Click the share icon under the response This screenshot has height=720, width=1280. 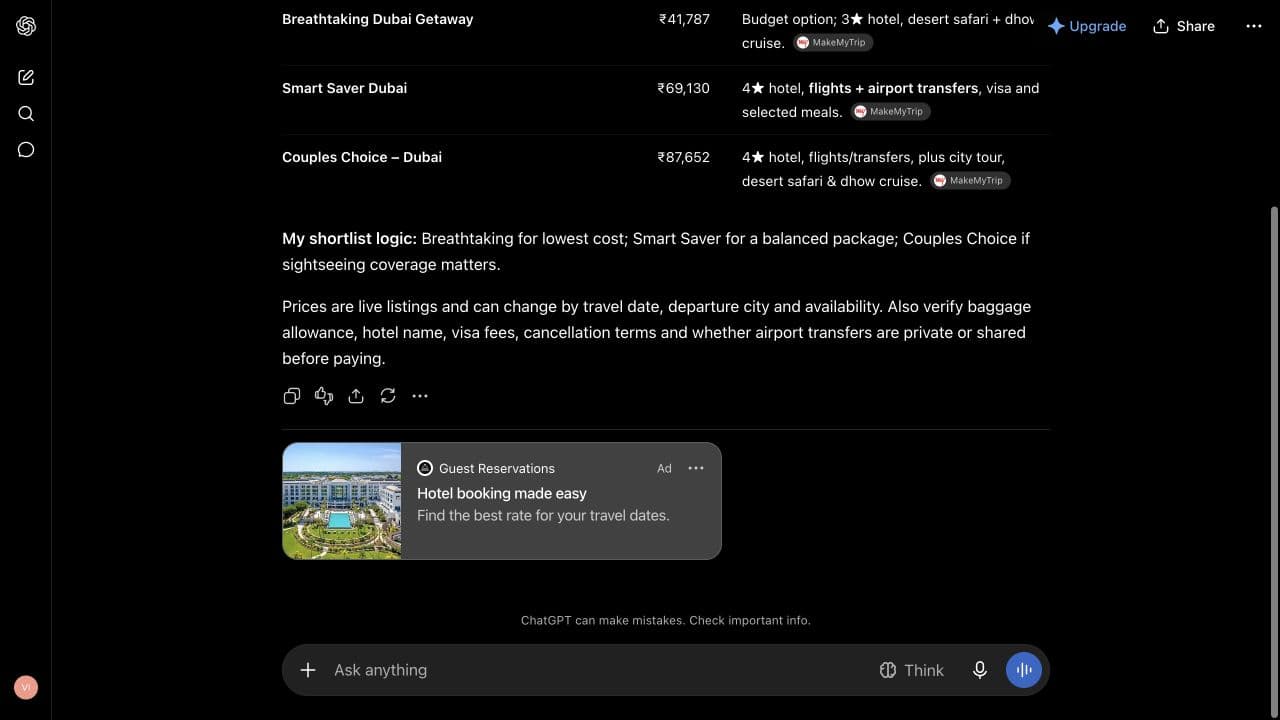[x=356, y=396]
